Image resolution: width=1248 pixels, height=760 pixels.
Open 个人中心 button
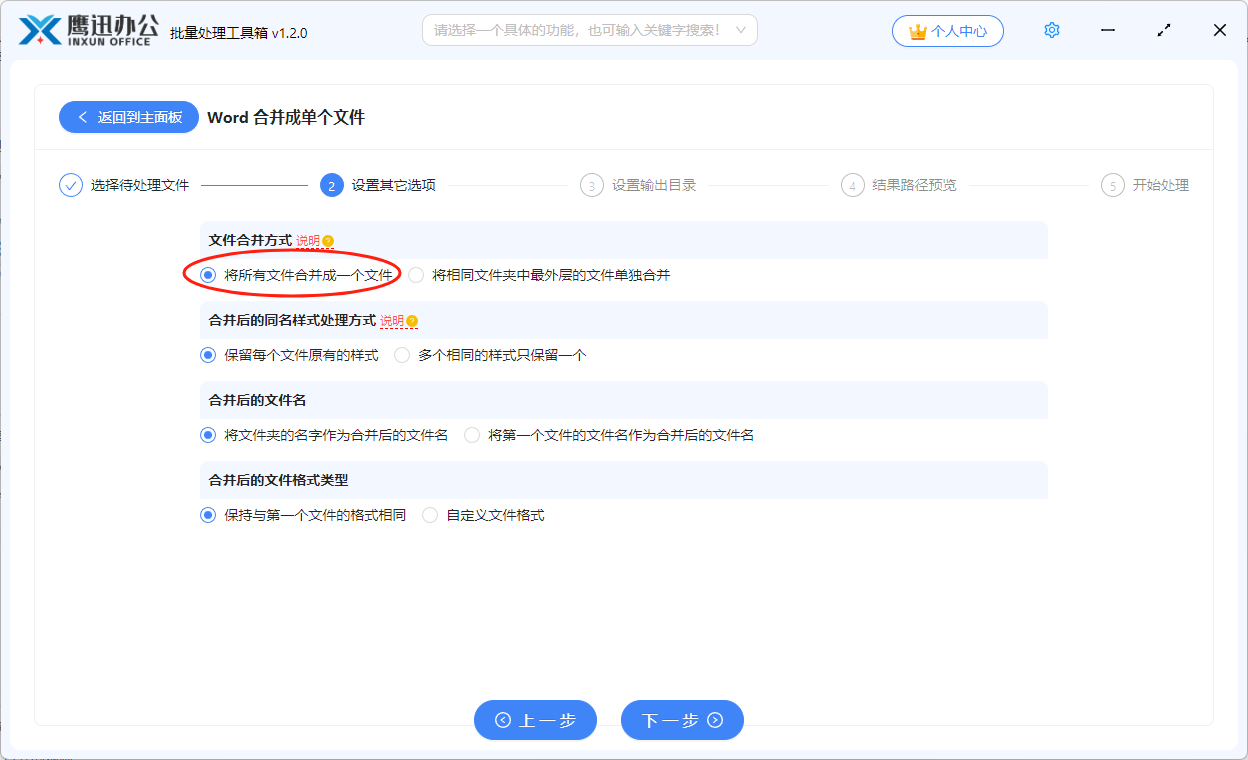pos(948,31)
